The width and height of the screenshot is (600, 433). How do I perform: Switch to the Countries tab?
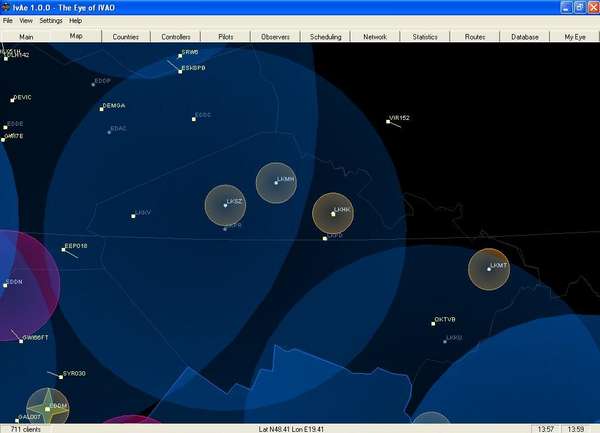126,37
